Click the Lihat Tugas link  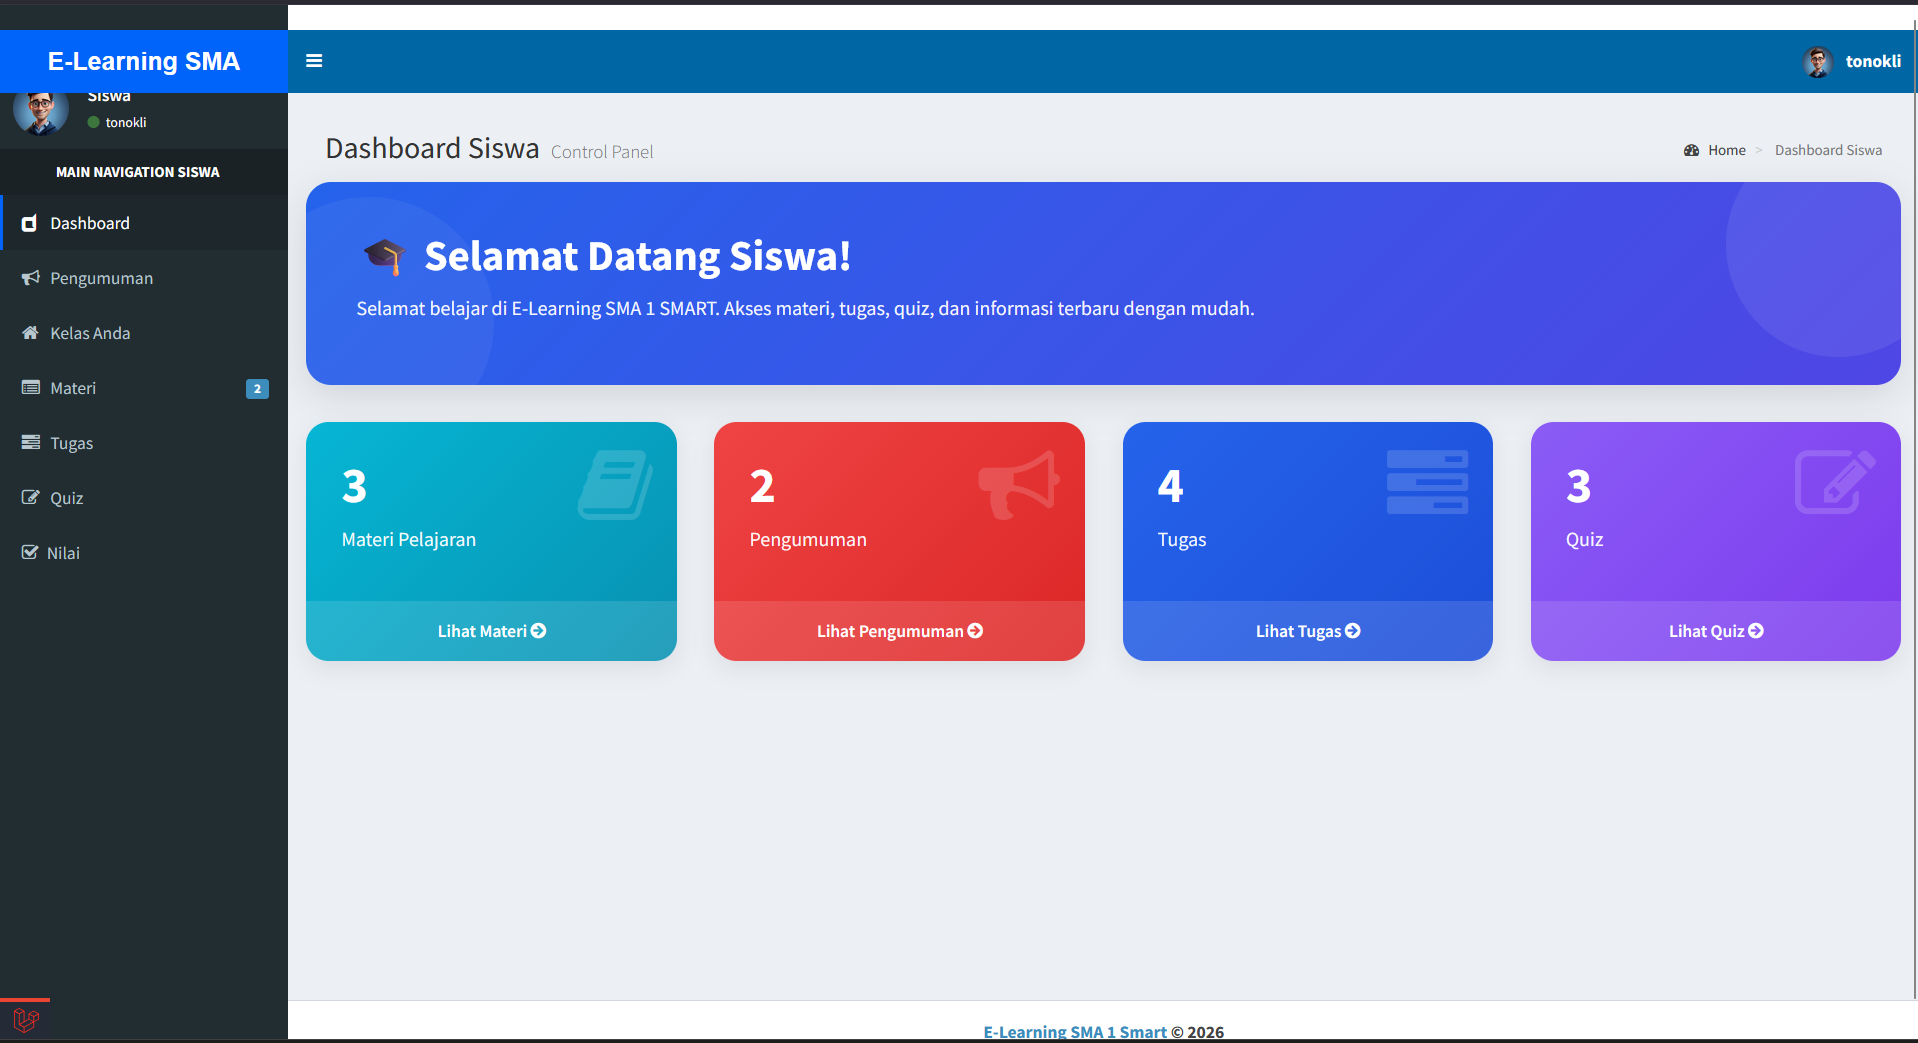(1307, 631)
